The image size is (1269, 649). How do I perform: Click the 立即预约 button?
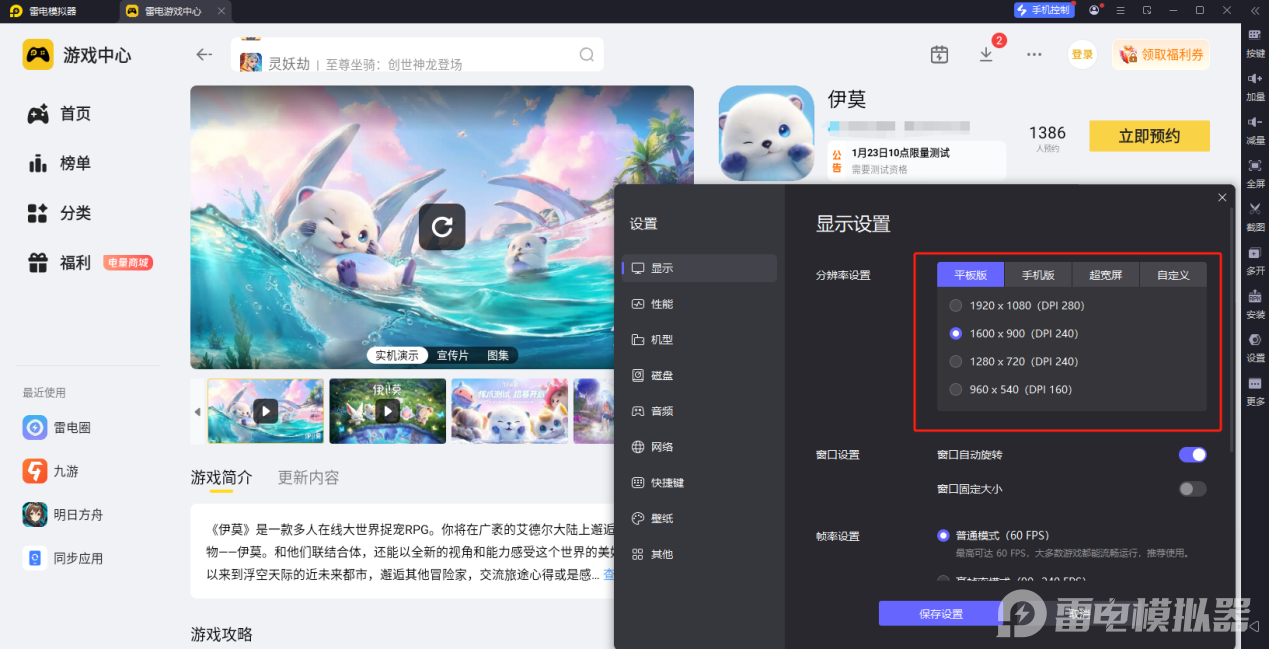click(1149, 136)
